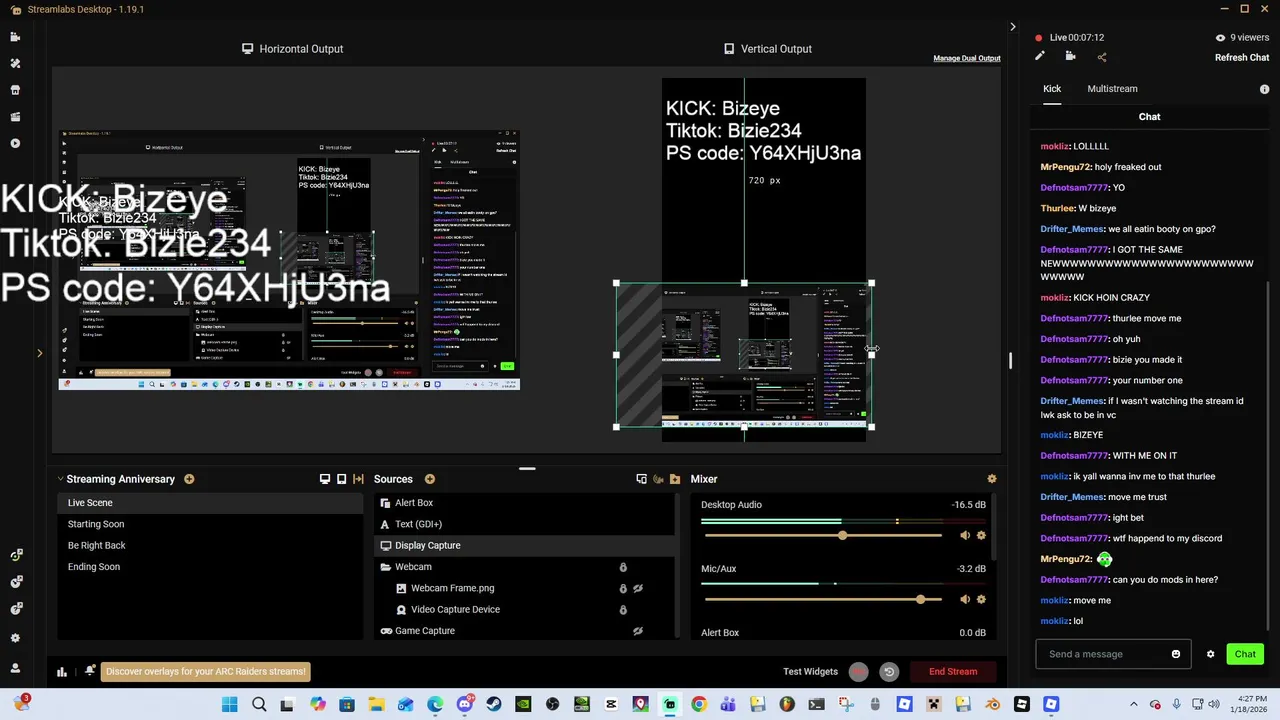Open the Recordings play icon in sidebar
The height and width of the screenshot is (720, 1280).
click(15, 143)
